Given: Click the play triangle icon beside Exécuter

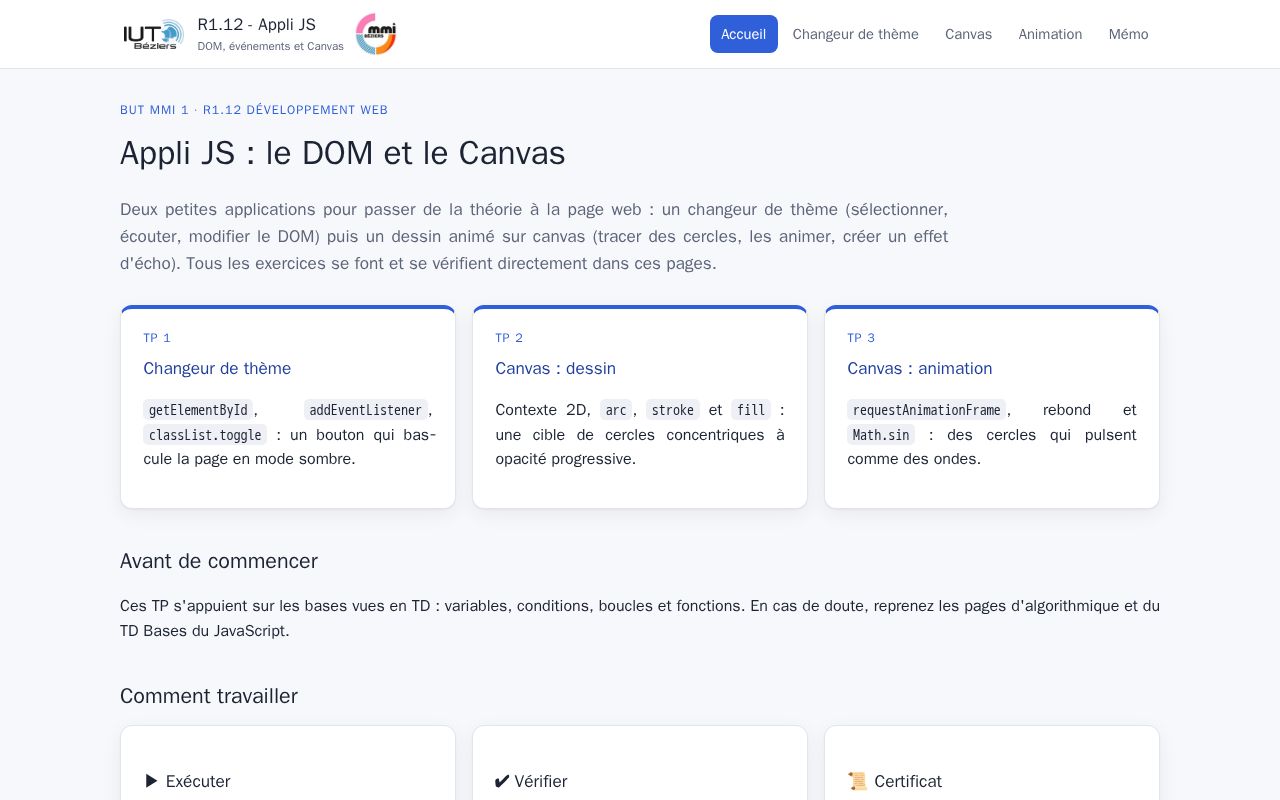Looking at the screenshot, I should click(152, 781).
